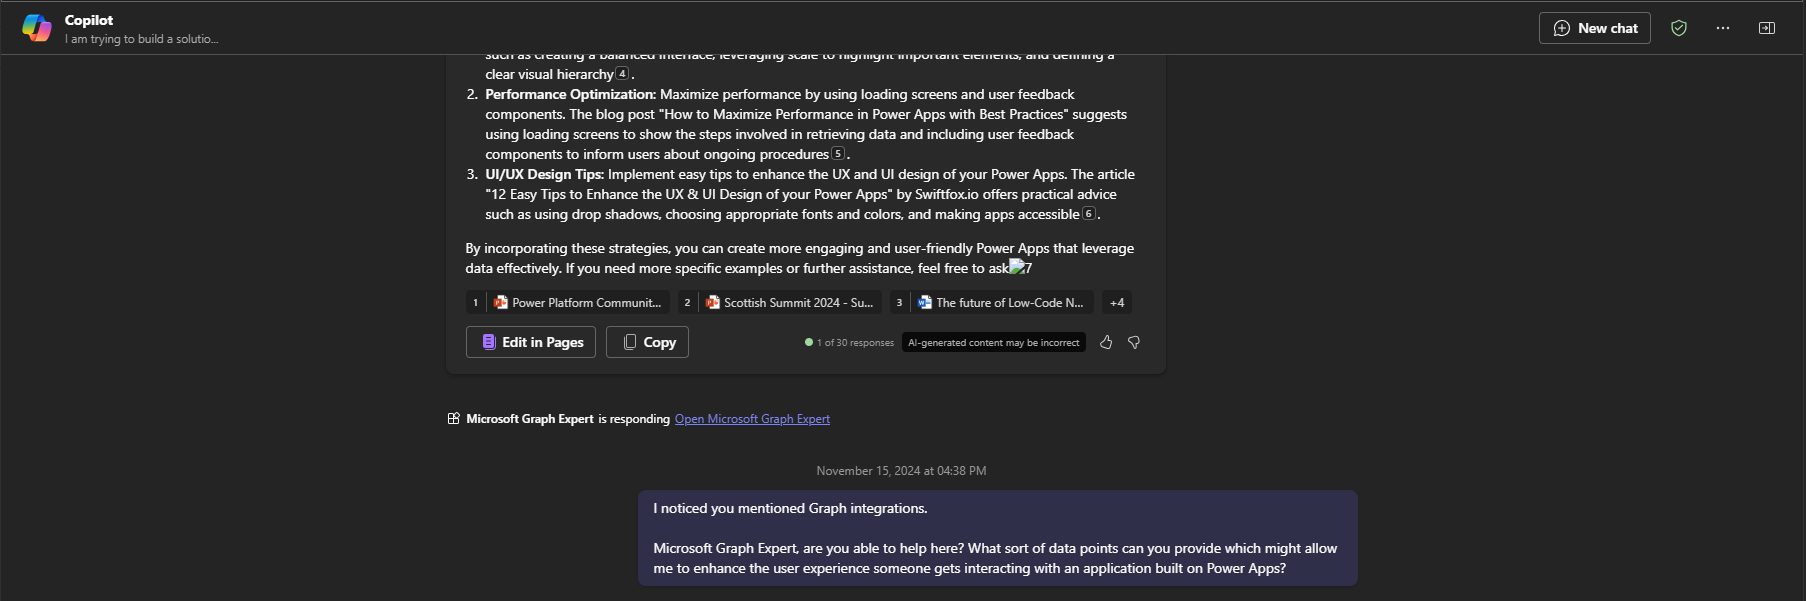
Task: Give the response a thumbs down
Action: 1134,342
